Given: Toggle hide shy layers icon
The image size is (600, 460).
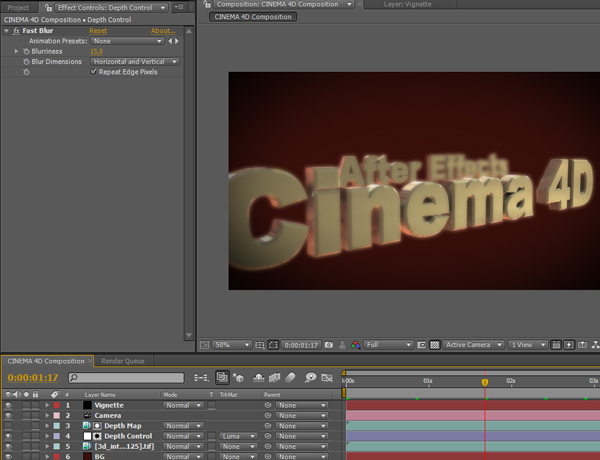Looking at the screenshot, I should click(259, 378).
